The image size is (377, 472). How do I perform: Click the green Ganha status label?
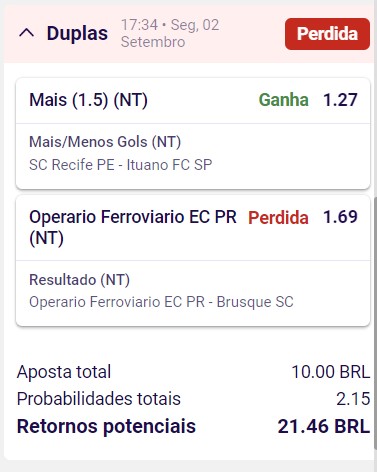coord(284,100)
